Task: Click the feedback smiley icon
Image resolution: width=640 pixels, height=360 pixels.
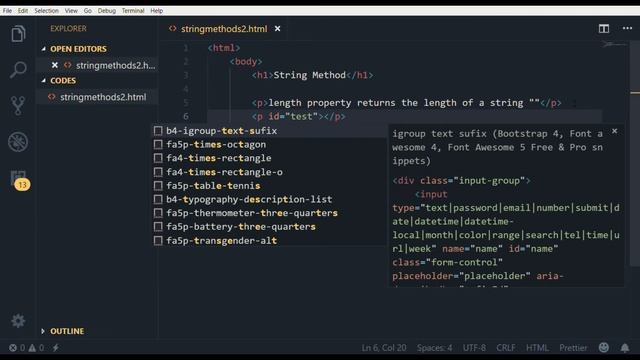Action: pyautogui.click(x=604, y=347)
